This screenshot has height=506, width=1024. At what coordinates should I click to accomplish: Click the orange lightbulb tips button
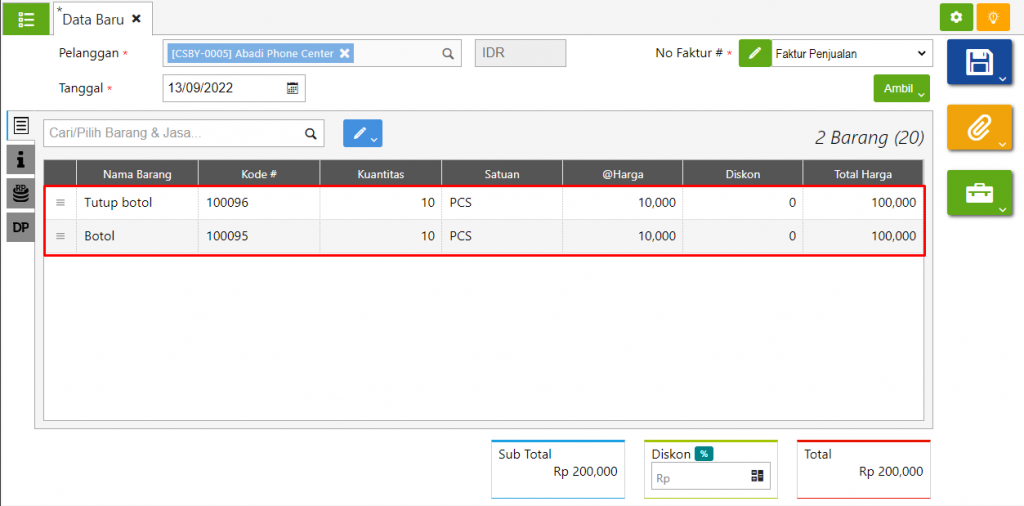pos(993,18)
